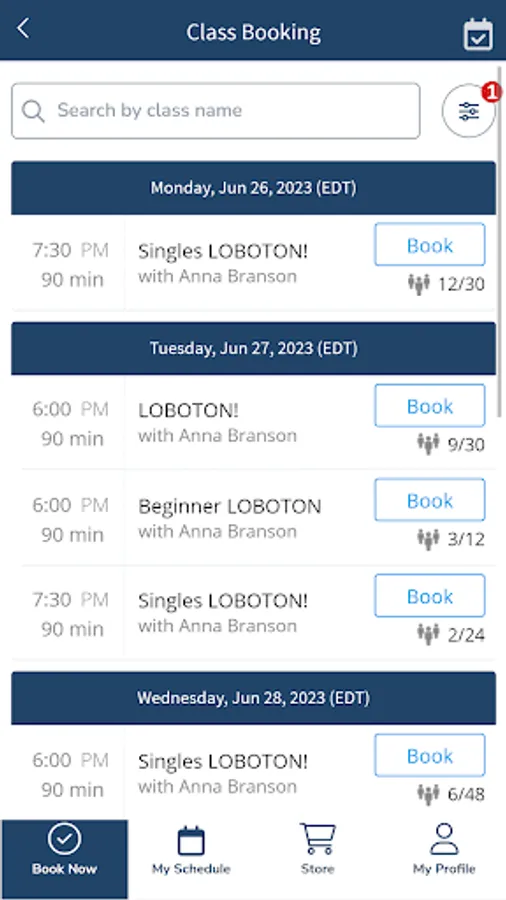Viewport: 506px width, 900px height.
Task: Book Tuesday 6:00 PM LOBOTON! class
Action: [430, 406]
